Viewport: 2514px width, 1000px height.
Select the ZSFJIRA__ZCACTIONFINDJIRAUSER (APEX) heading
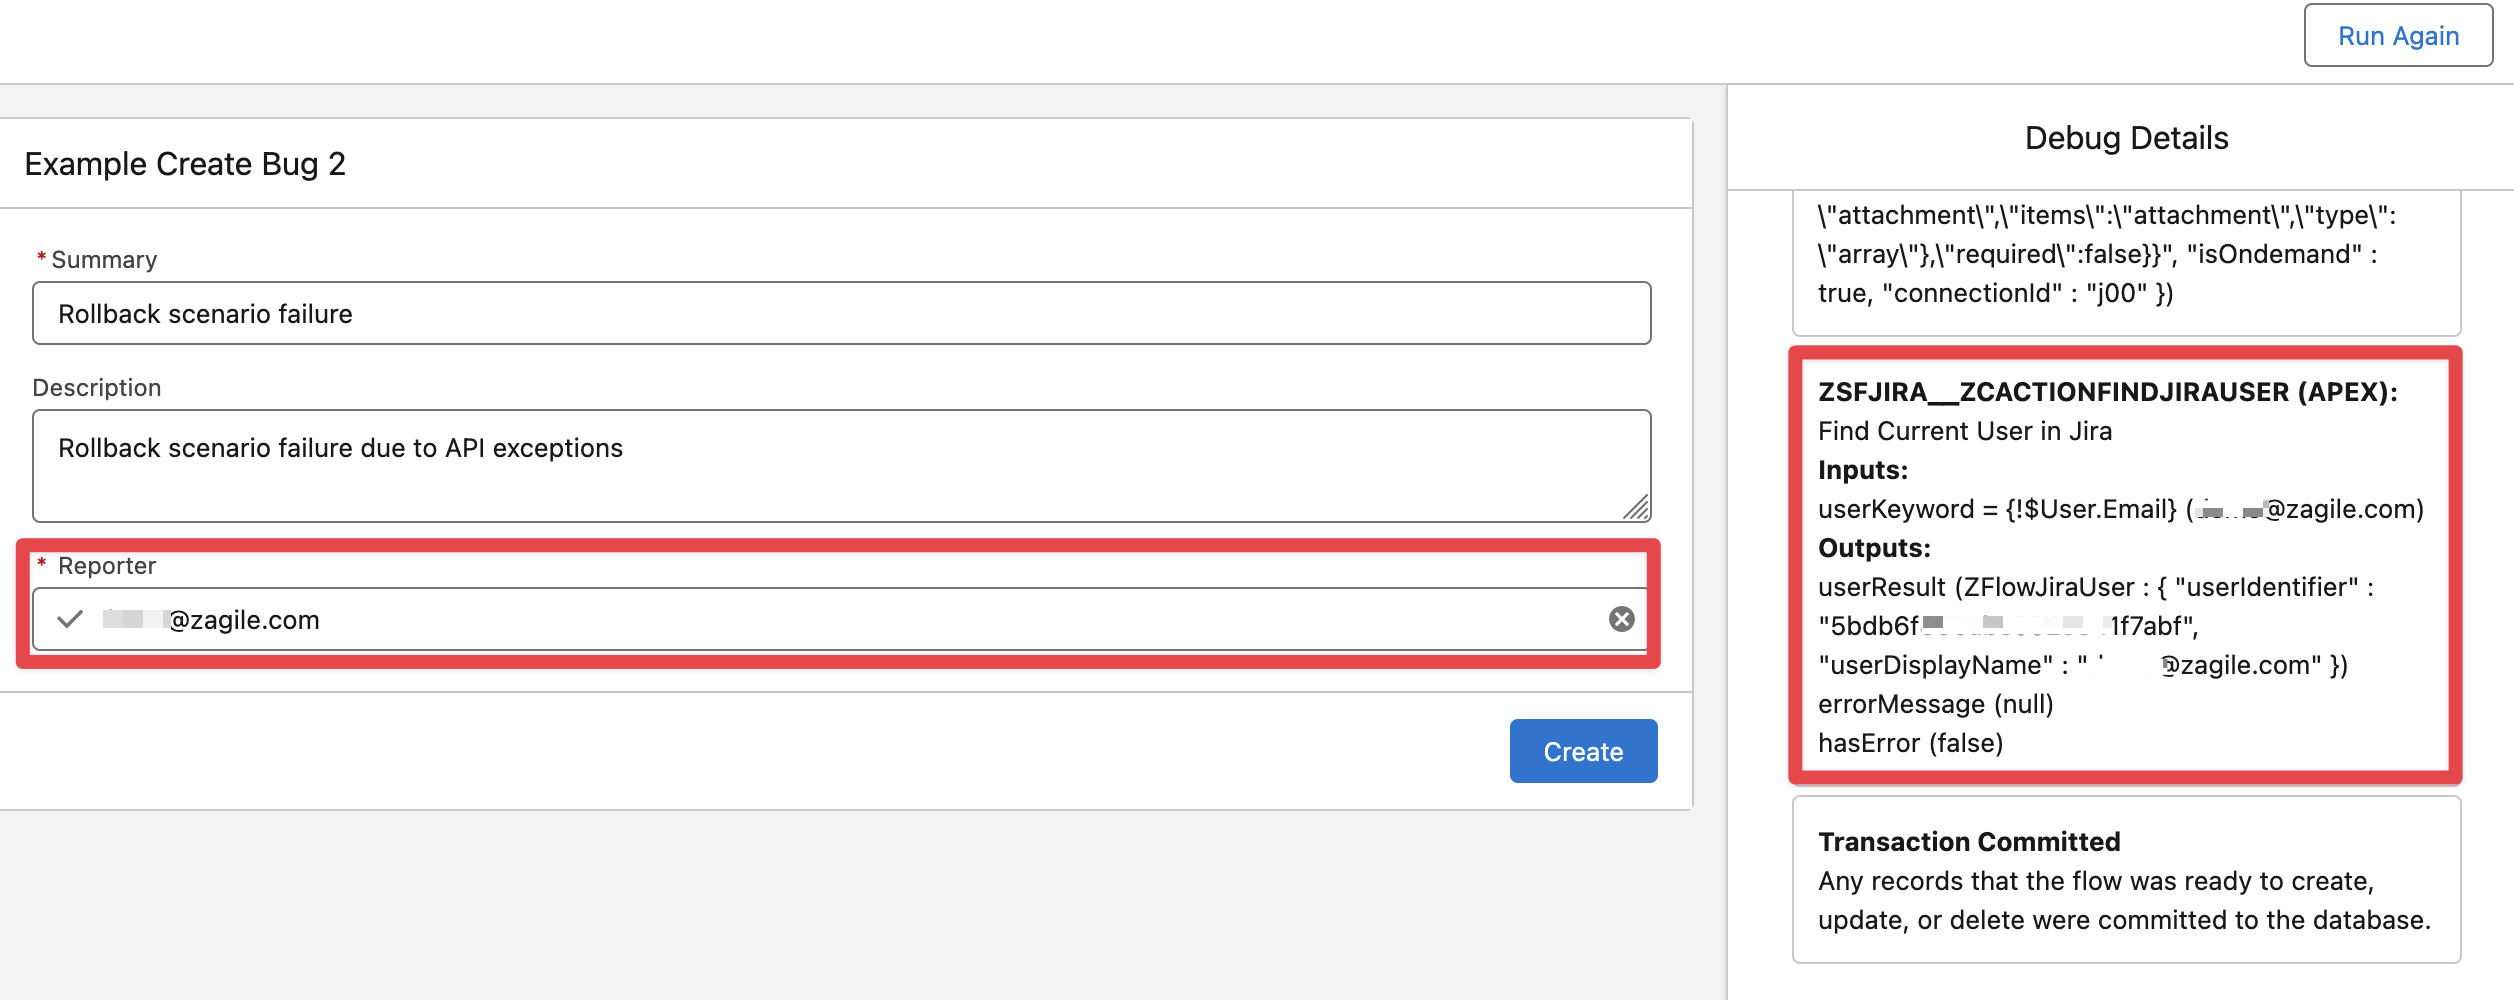click(x=2107, y=392)
